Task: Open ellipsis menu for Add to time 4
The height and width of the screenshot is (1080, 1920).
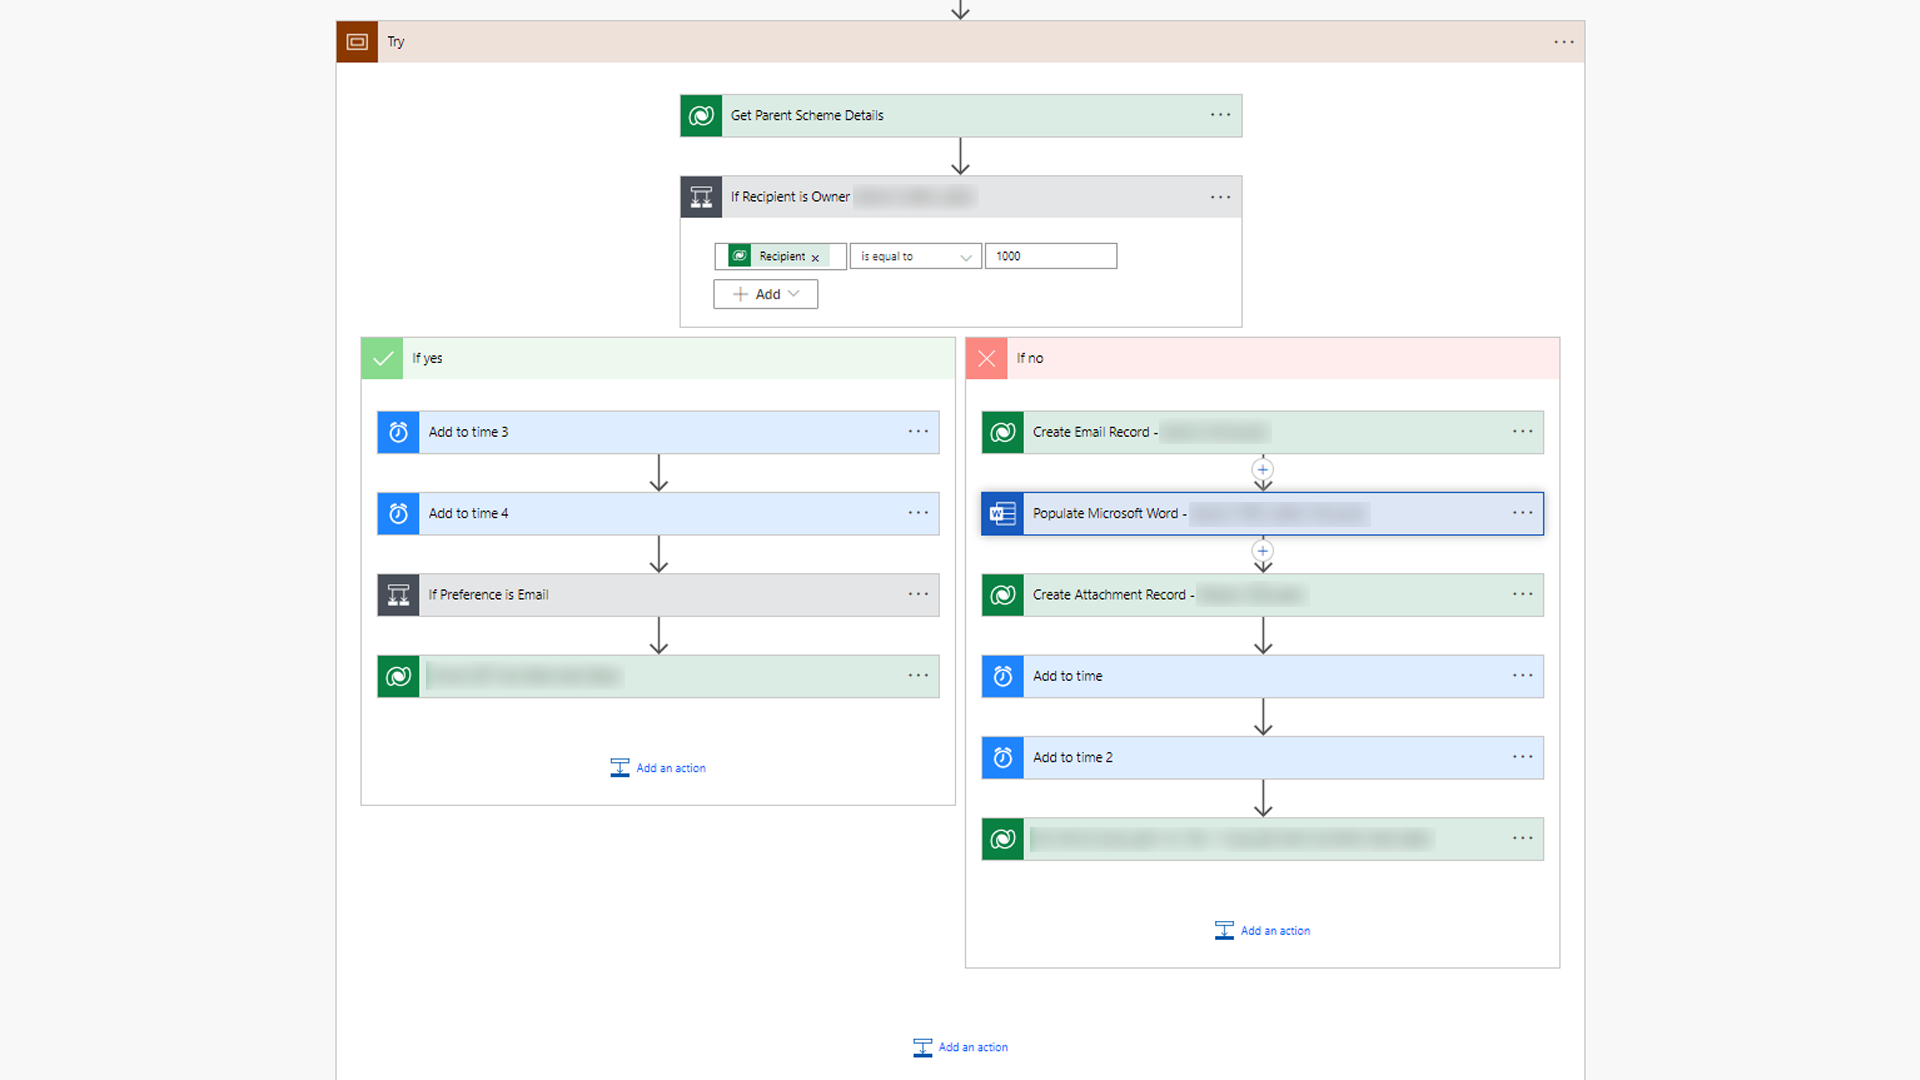Action: click(x=918, y=513)
